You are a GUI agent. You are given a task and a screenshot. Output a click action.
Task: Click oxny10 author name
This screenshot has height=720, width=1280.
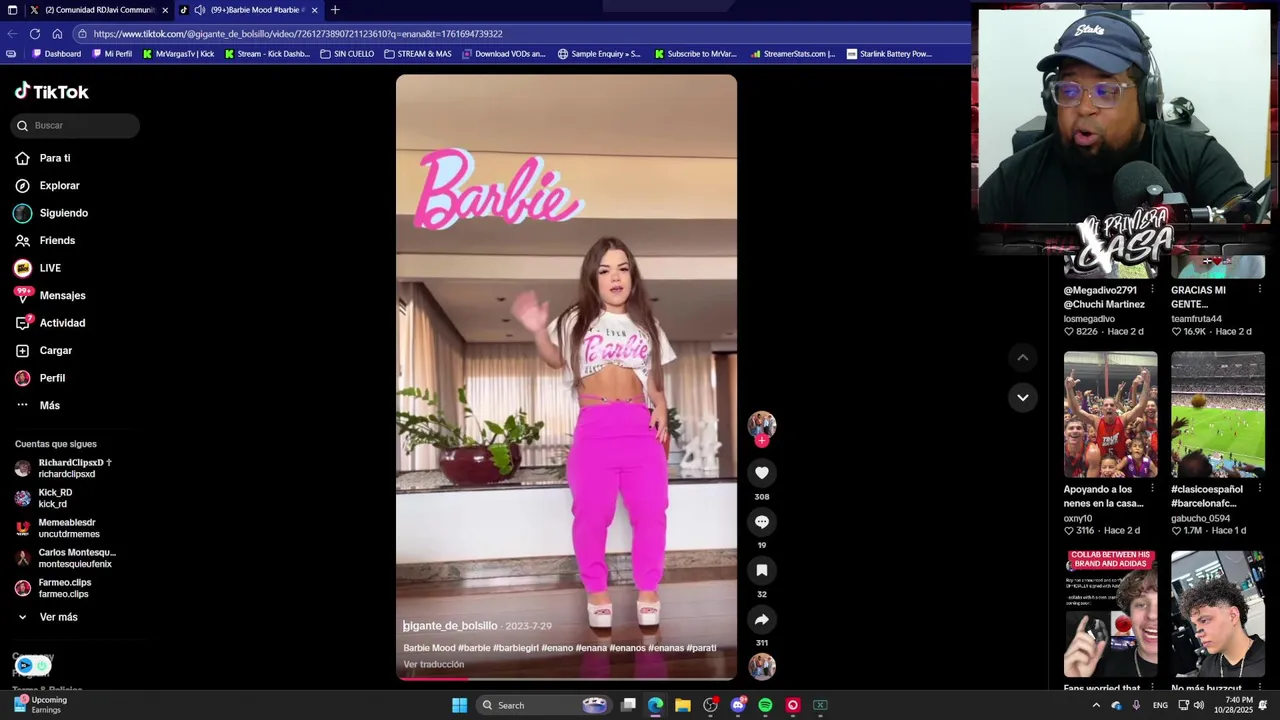click(x=1078, y=518)
